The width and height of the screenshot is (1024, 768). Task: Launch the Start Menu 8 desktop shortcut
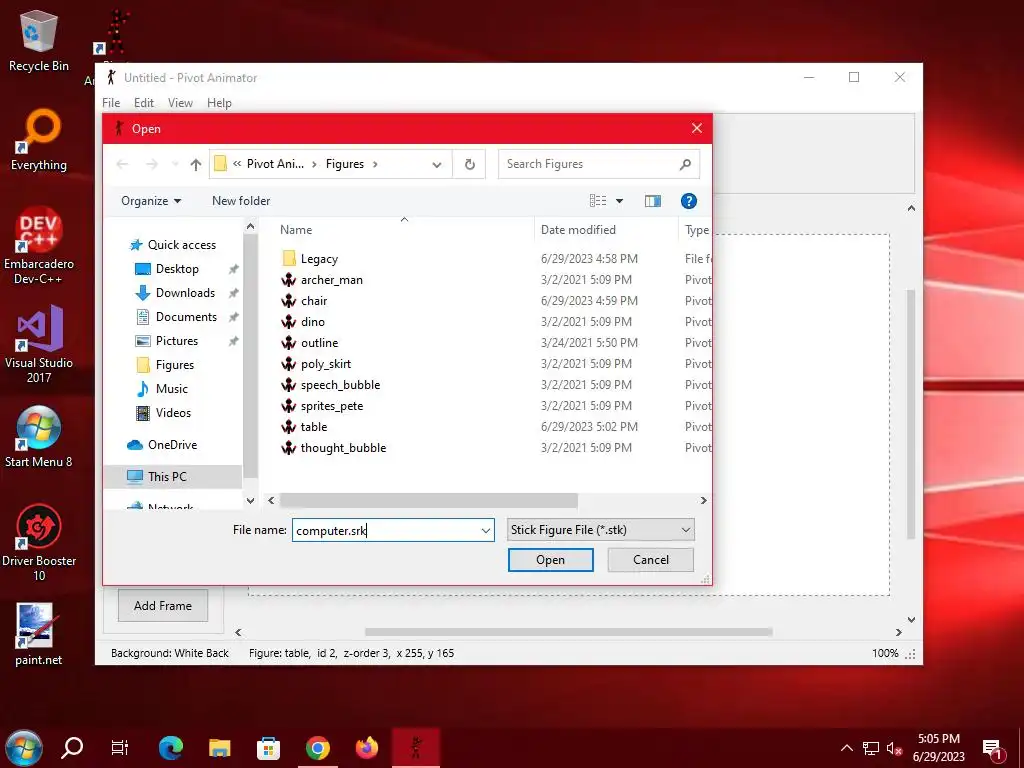(39, 437)
